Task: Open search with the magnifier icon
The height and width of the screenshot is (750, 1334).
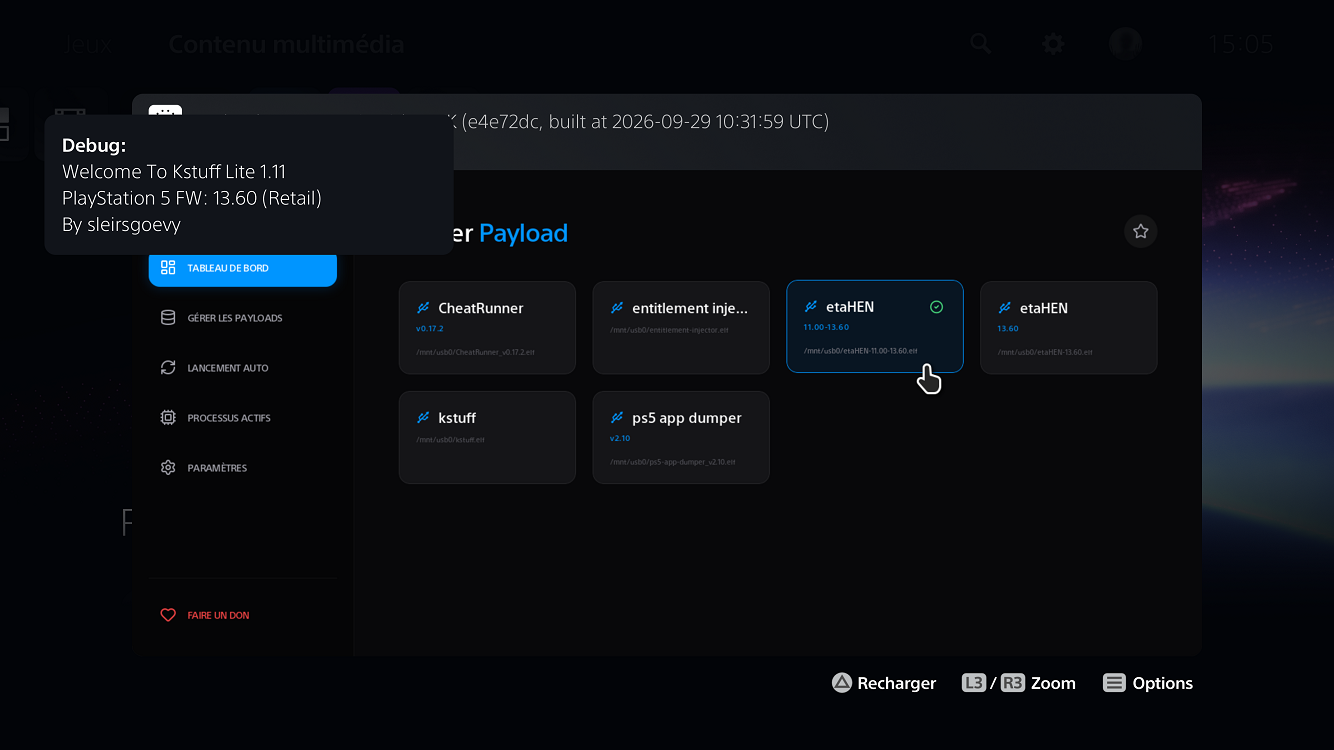Action: tap(981, 44)
